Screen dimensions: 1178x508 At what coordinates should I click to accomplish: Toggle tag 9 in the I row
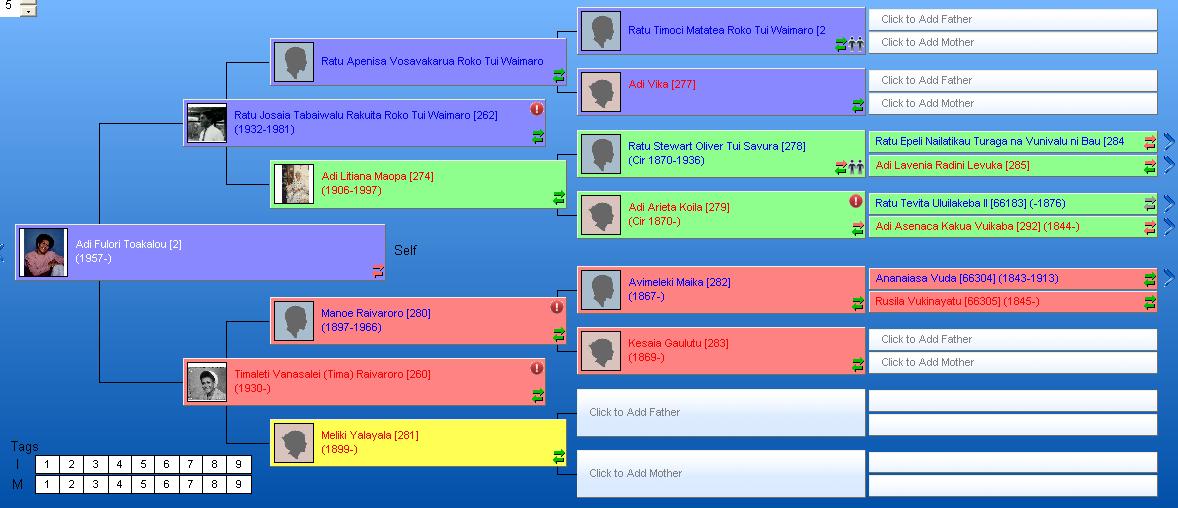click(x=238, y=464)
